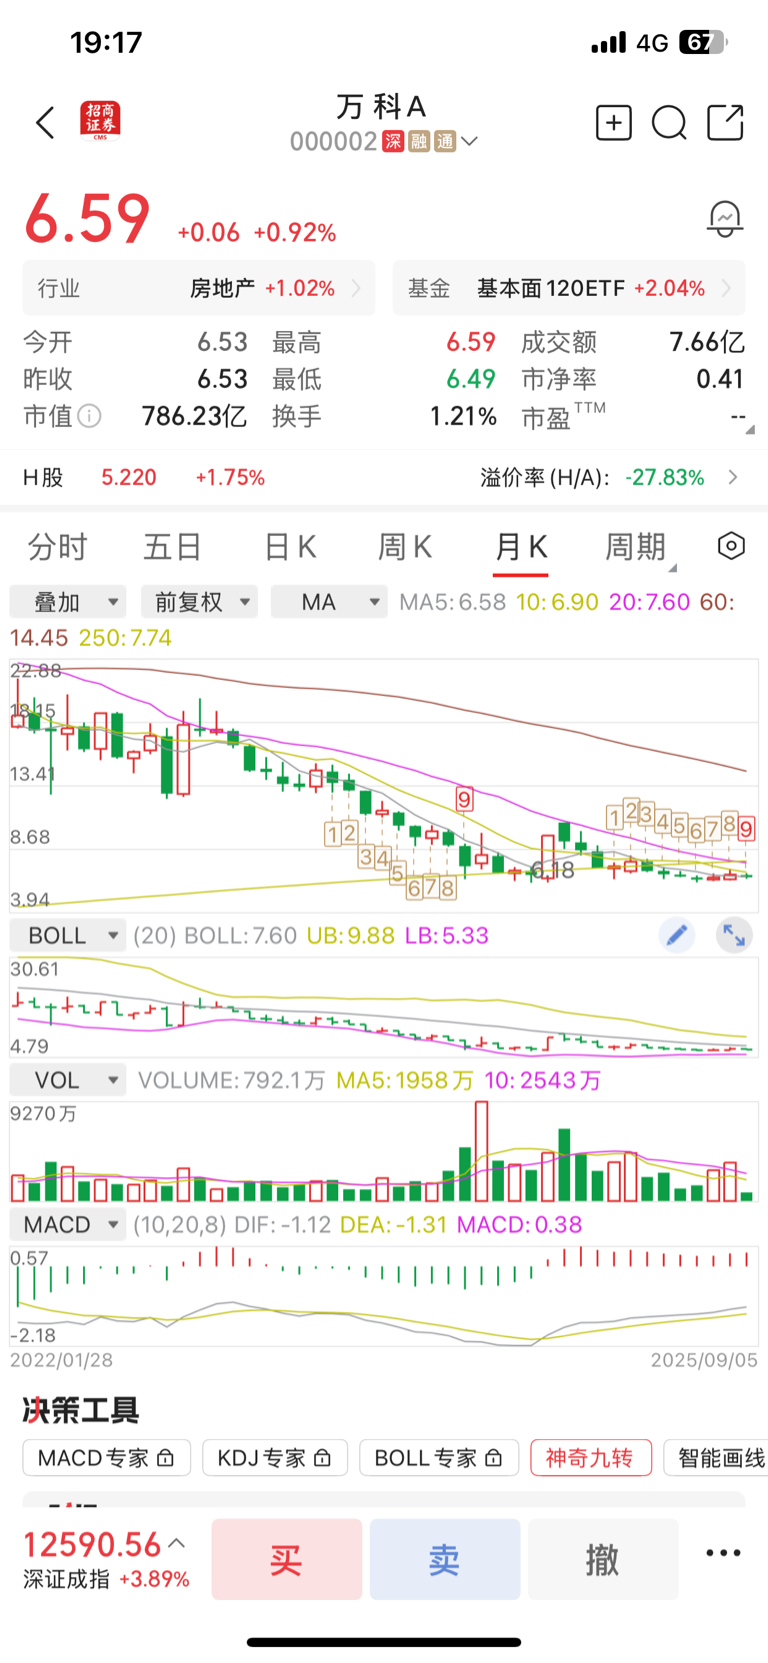Screen dimensions: 768x1663
Task: Tap the monthly candlestick chart
Action: (384, 785)
